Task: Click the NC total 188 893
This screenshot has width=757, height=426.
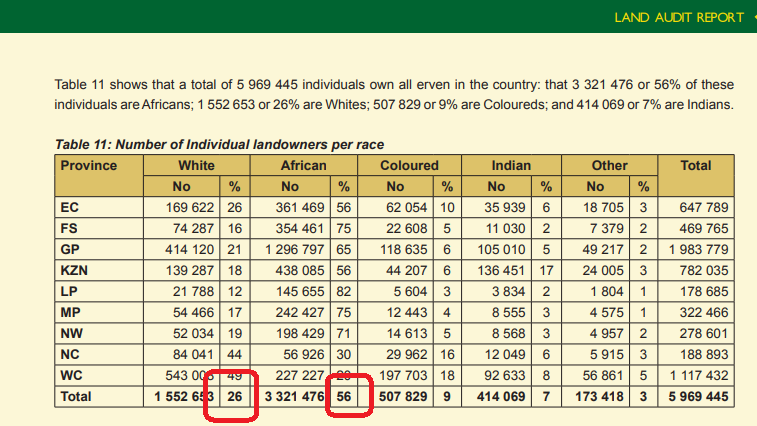Action: coord(704,355)
